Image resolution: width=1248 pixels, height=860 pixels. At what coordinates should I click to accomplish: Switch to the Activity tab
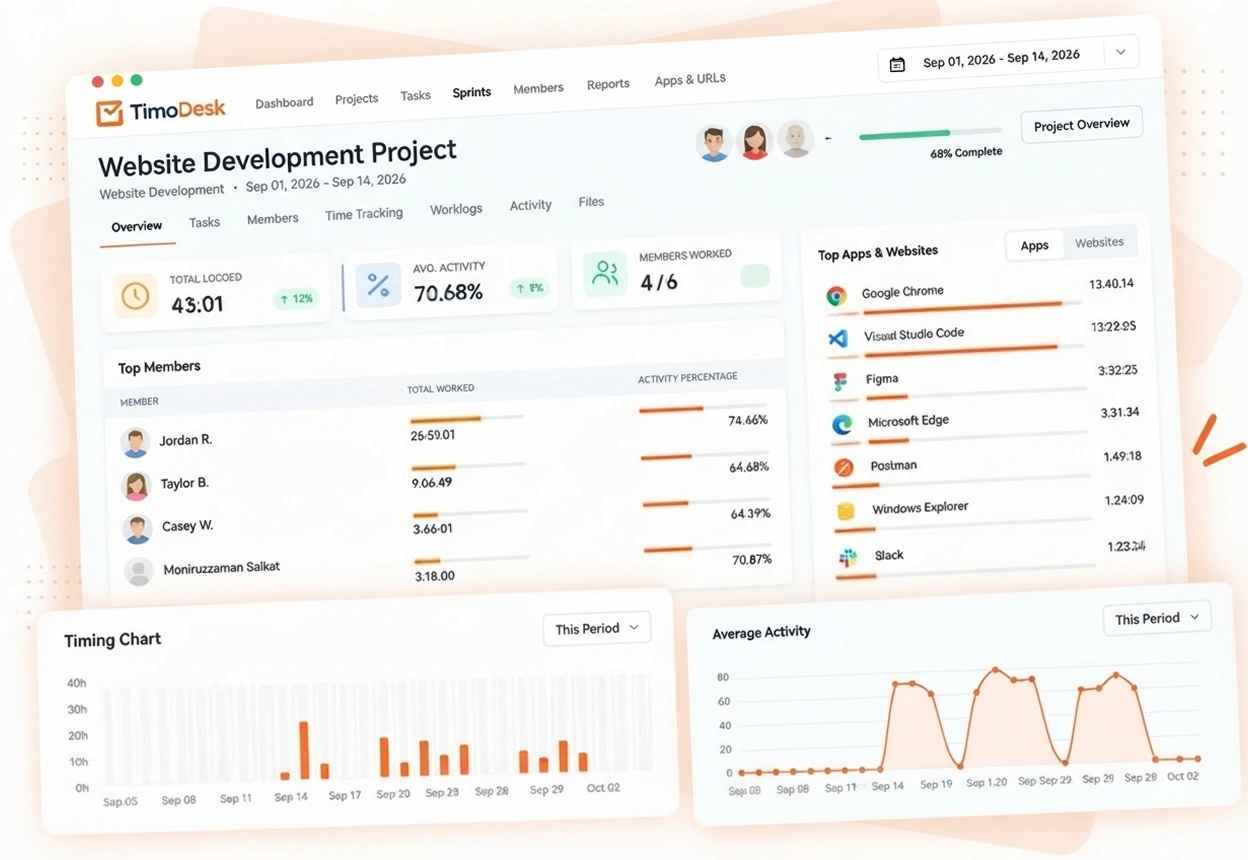point(530,205)
